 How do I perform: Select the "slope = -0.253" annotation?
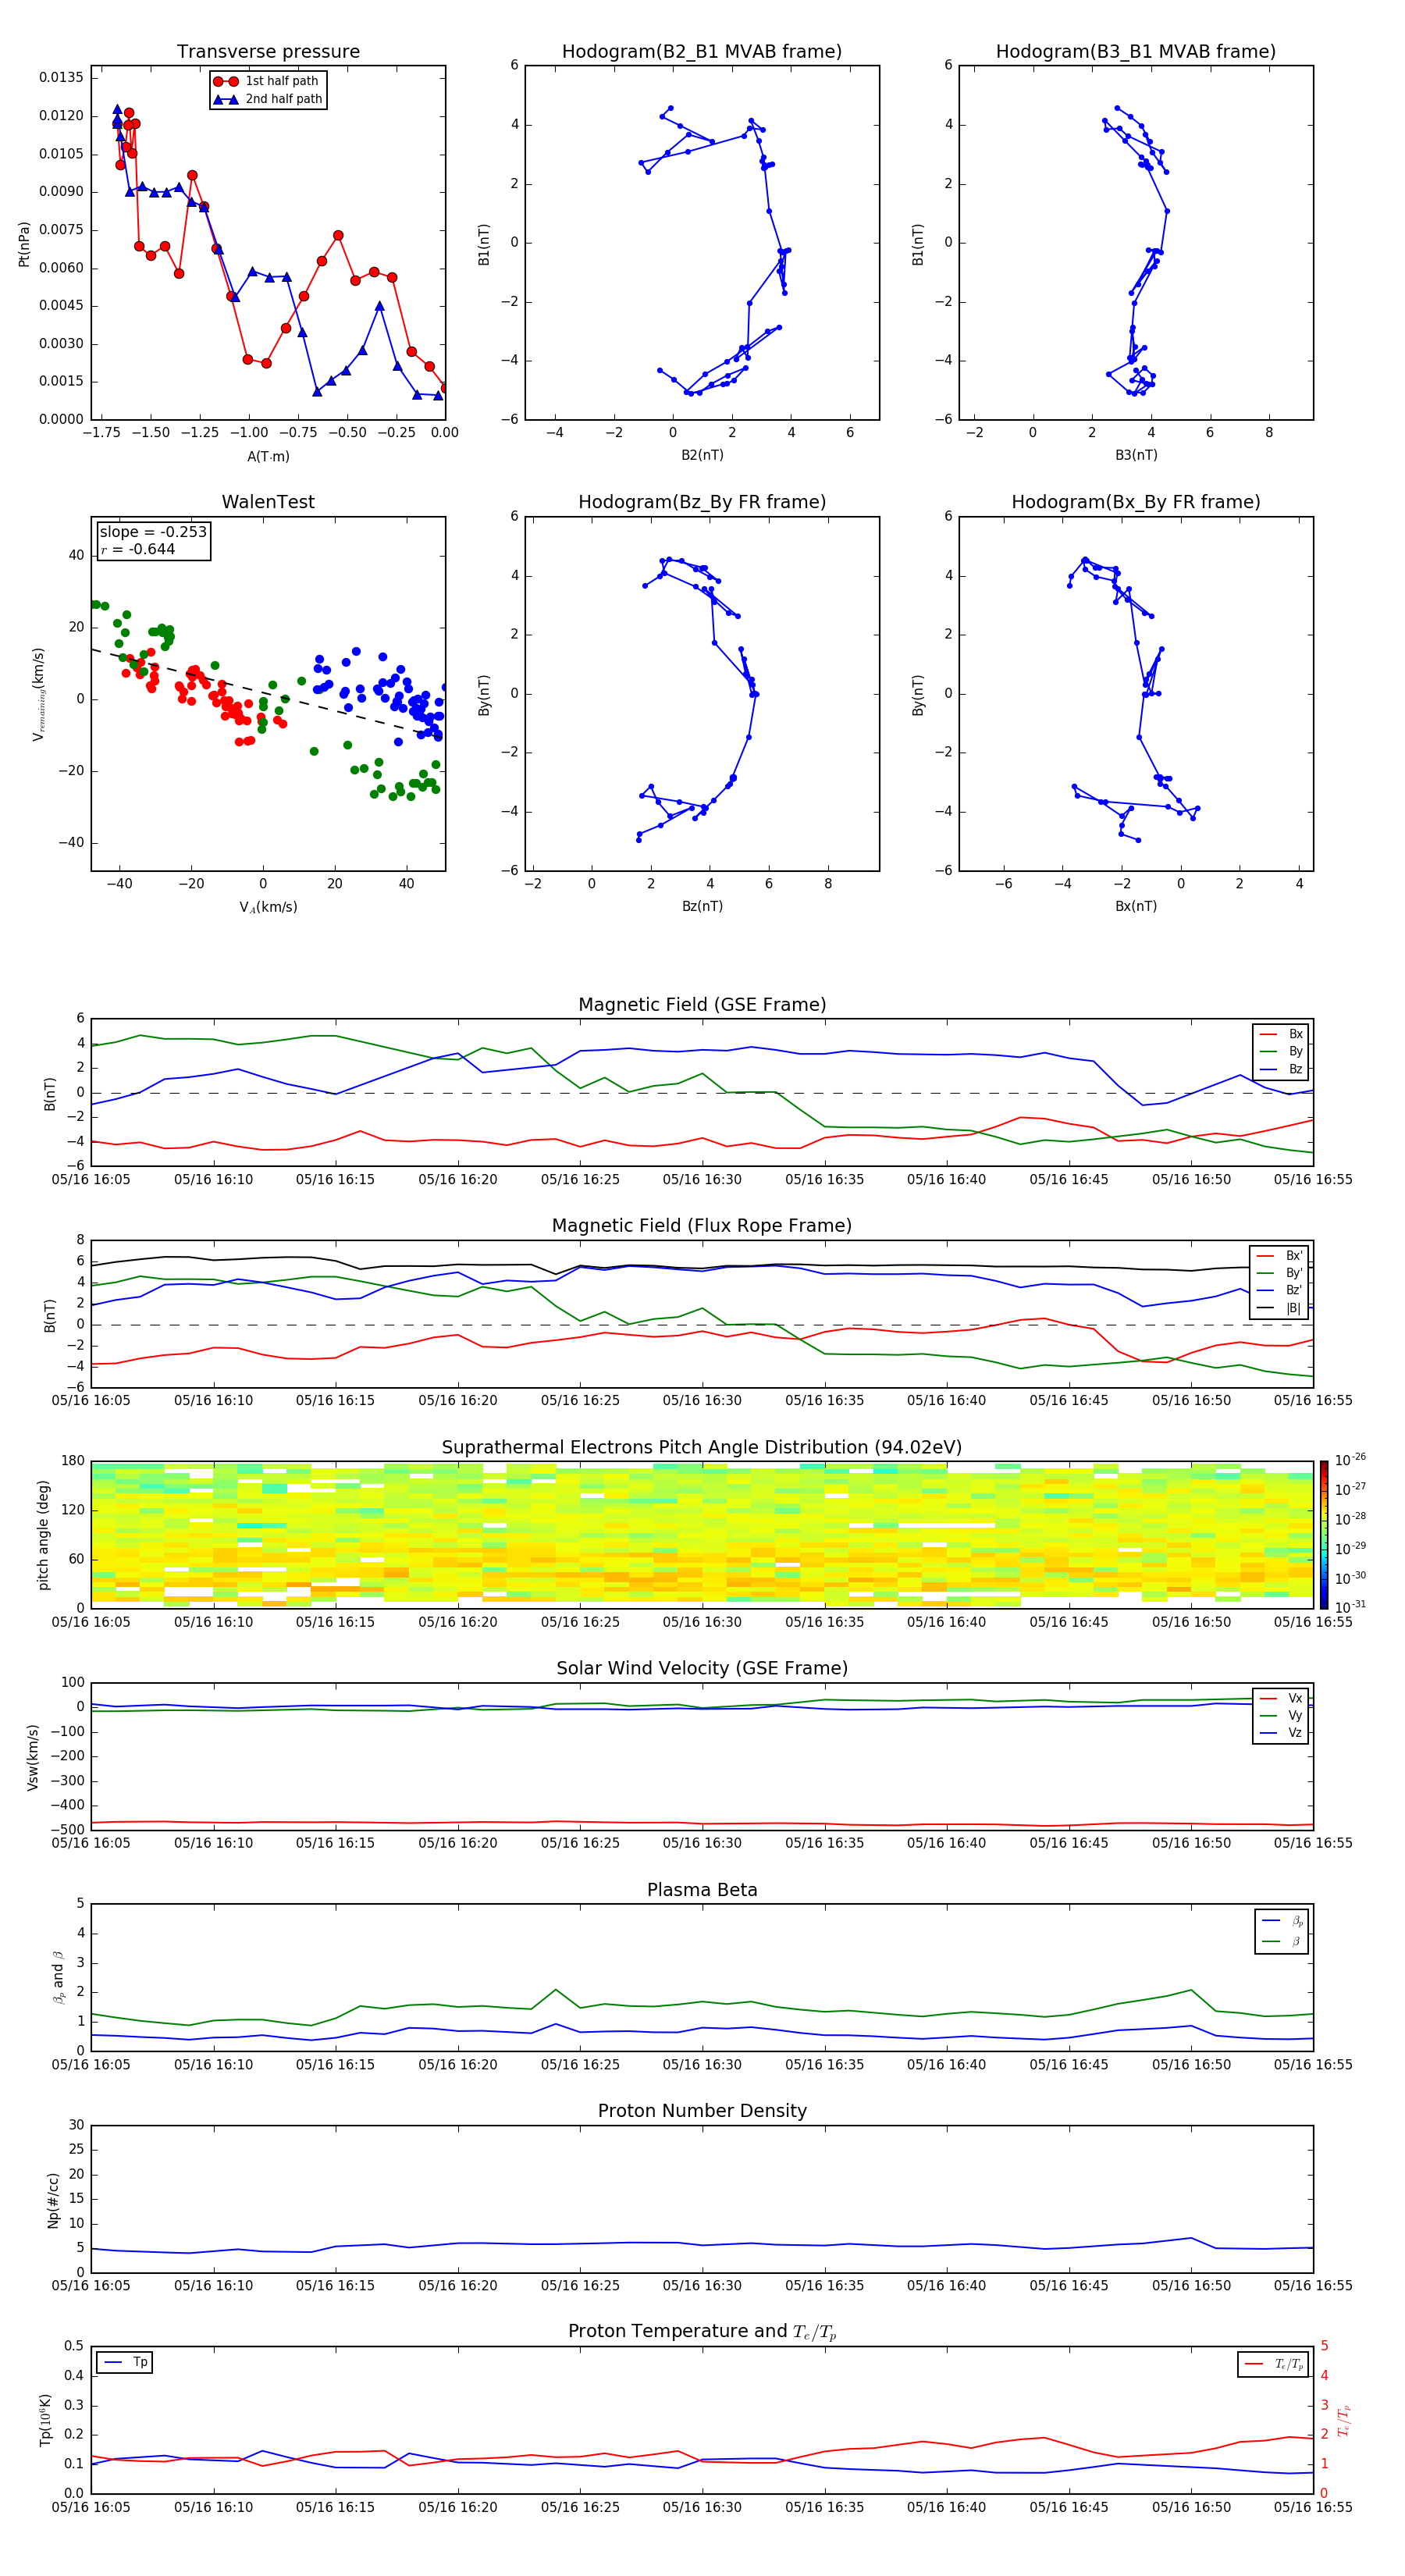coord(153,532)
